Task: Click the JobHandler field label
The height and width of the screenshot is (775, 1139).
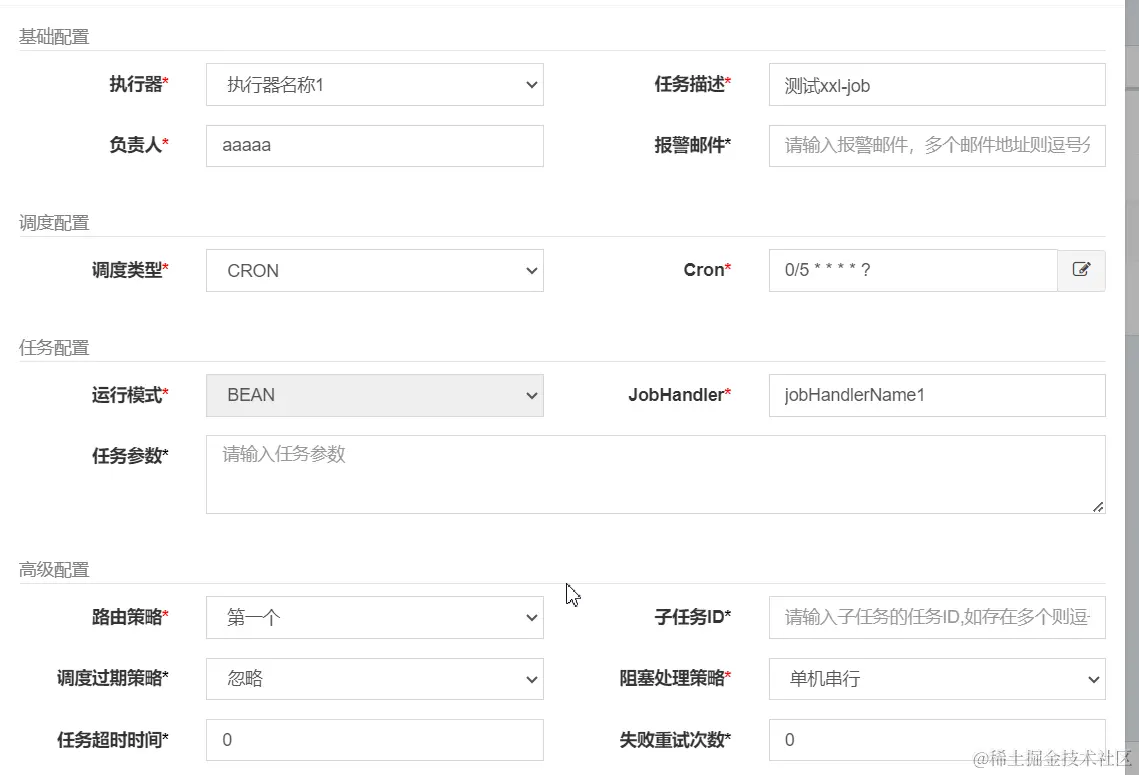Action: click(679, 395)
